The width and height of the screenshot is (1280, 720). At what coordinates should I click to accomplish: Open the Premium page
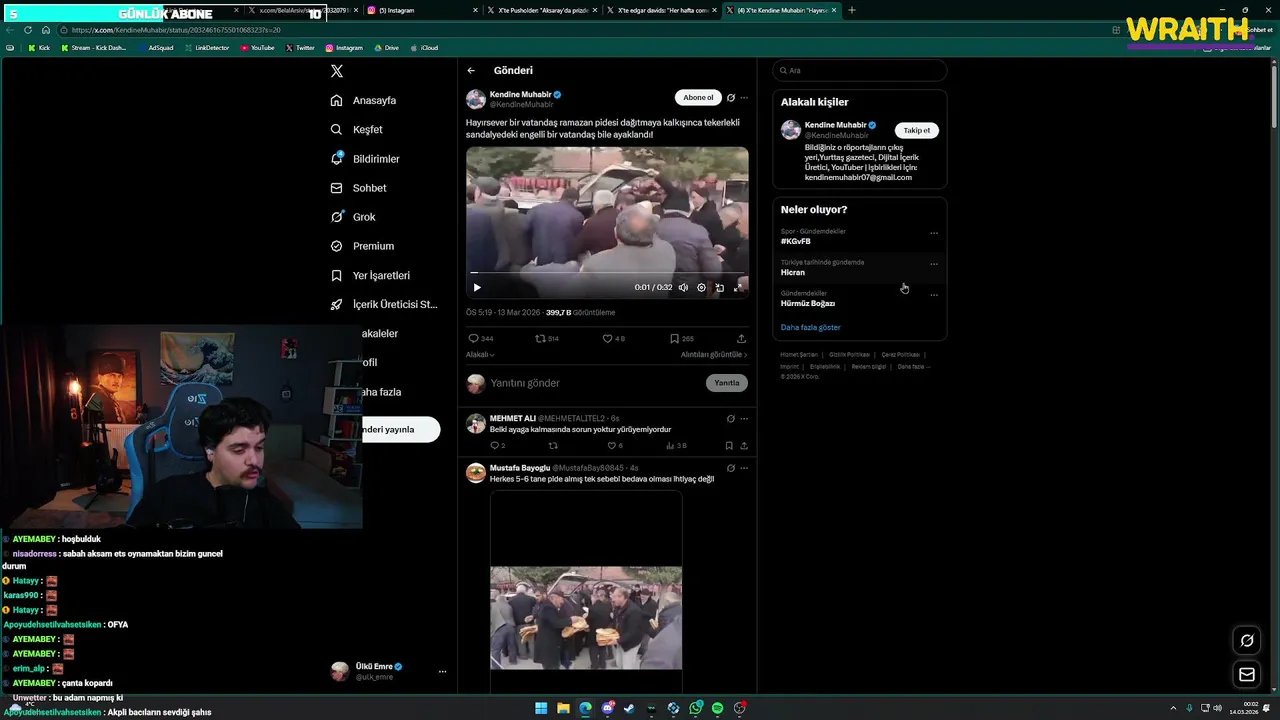pyautogui.click(x=362, y=246)
